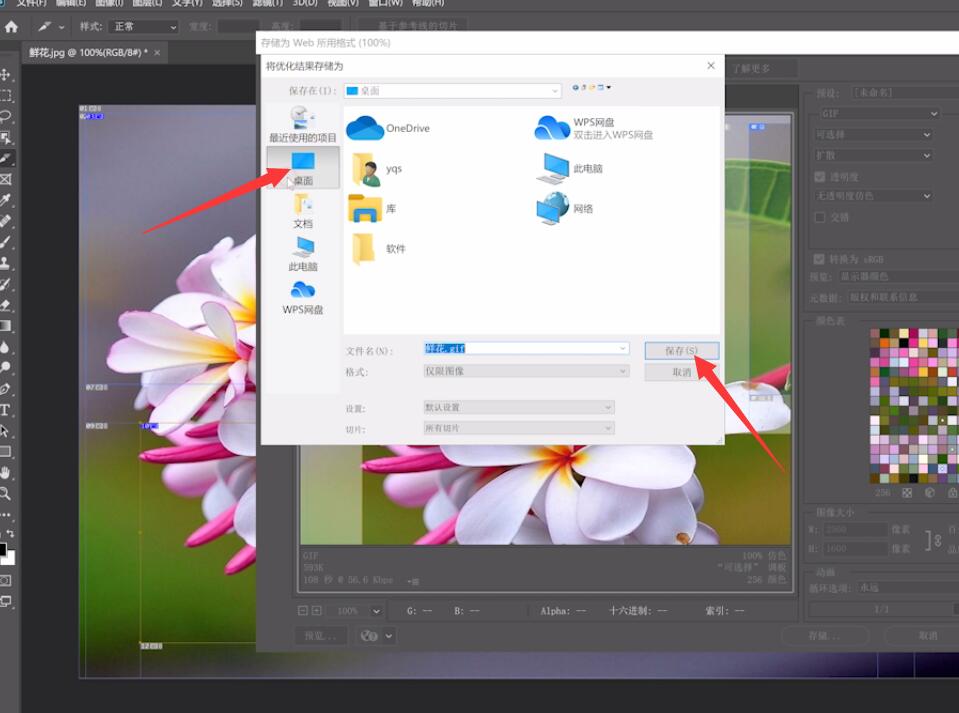Open the 设置 dropdown showing 默认设置
Viewport: 959px width, 713px height.
click(x=519, y=407)
